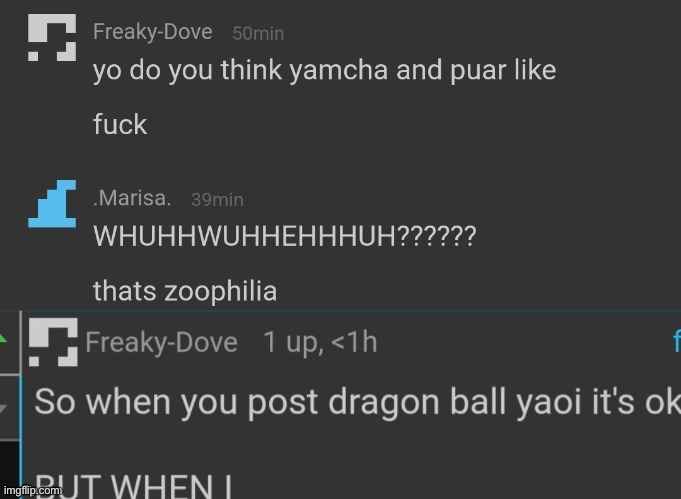The image size is (681, 499).
Task: Upvote Freaky-Dove's reply with green arrow
Action: (3, 340)
